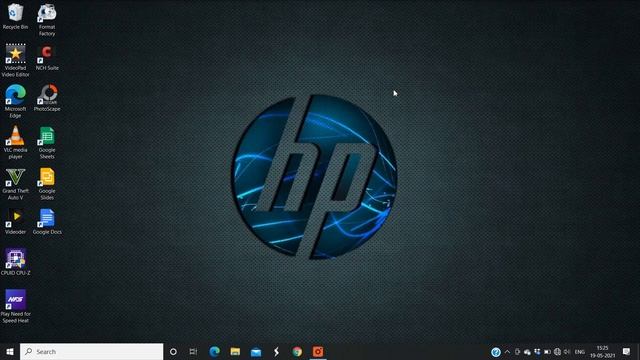This screenshot has height=360, width=640.
Task: Select the PhotoScape desktop shortcut
Action: click(47, 98)
